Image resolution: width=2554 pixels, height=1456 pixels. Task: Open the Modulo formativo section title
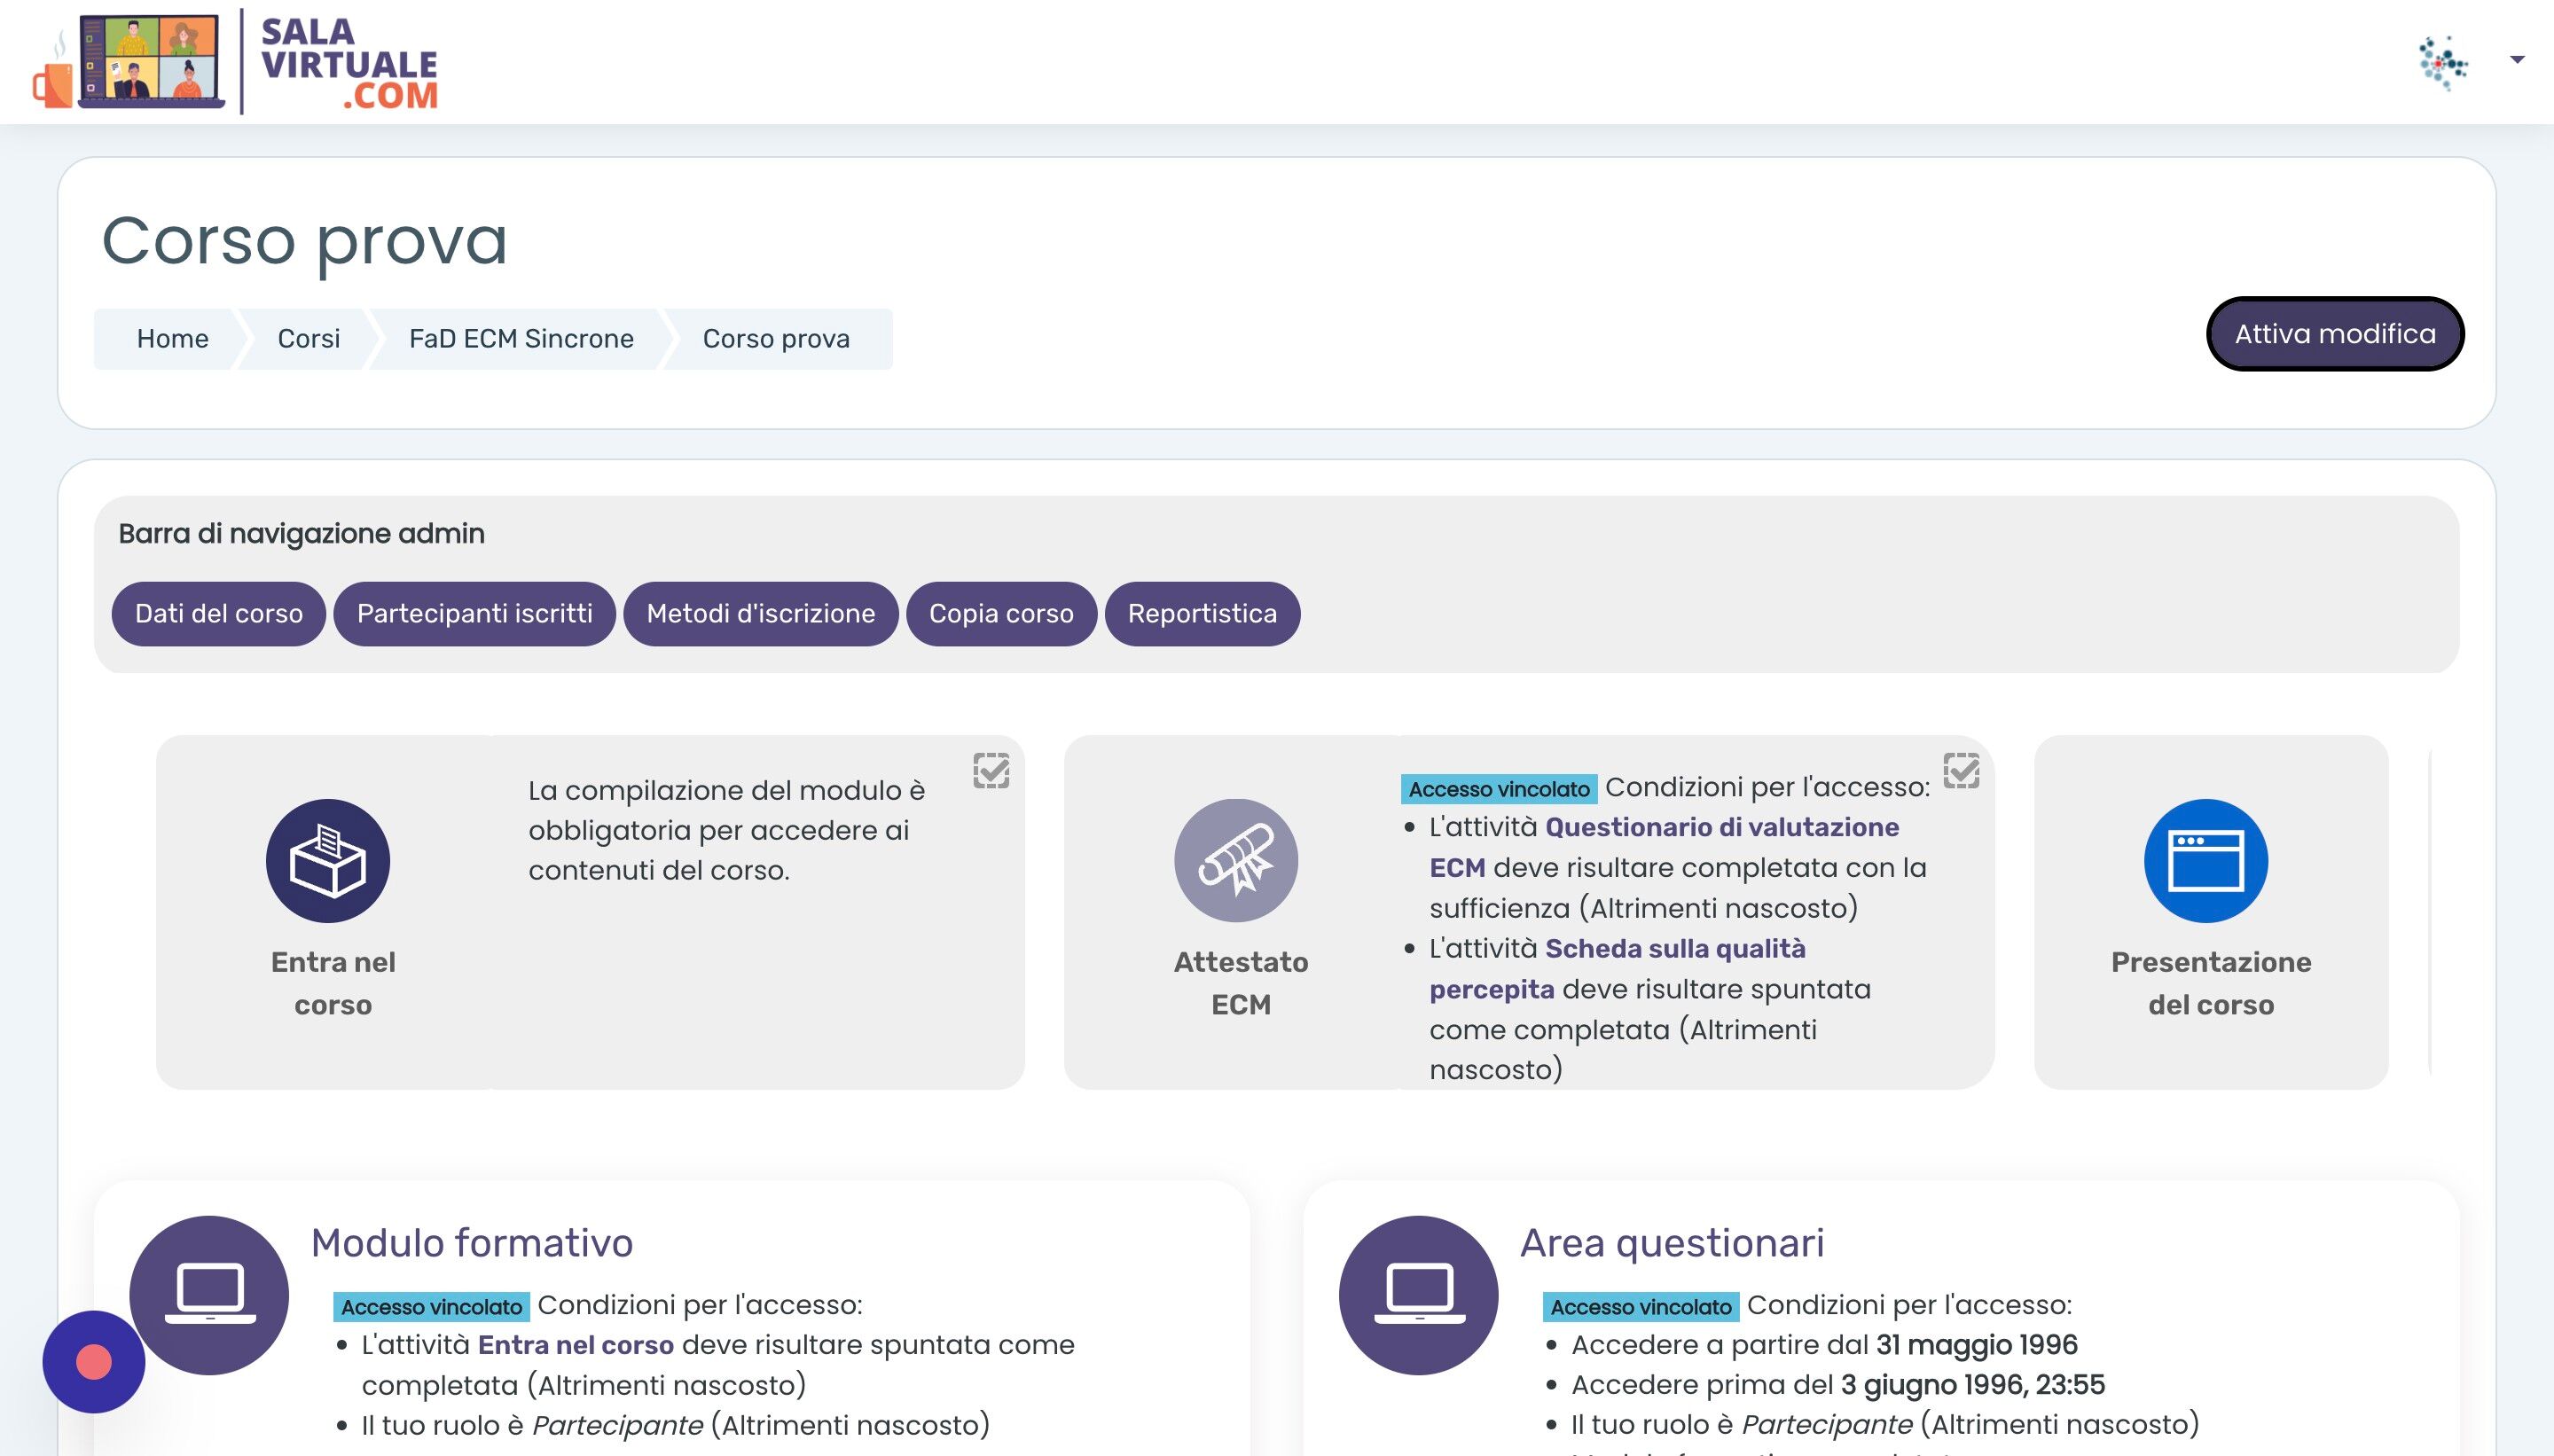coord(472,1243)
